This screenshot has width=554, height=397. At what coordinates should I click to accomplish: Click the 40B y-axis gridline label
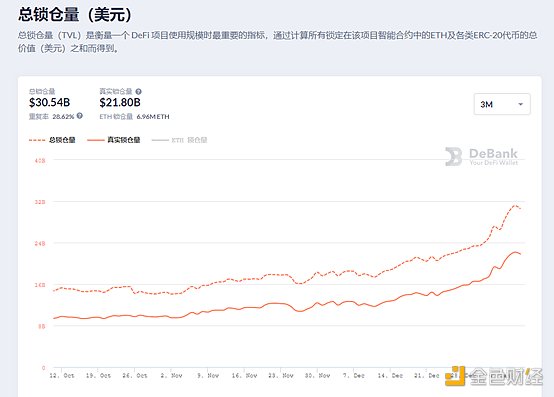(40, 160)
